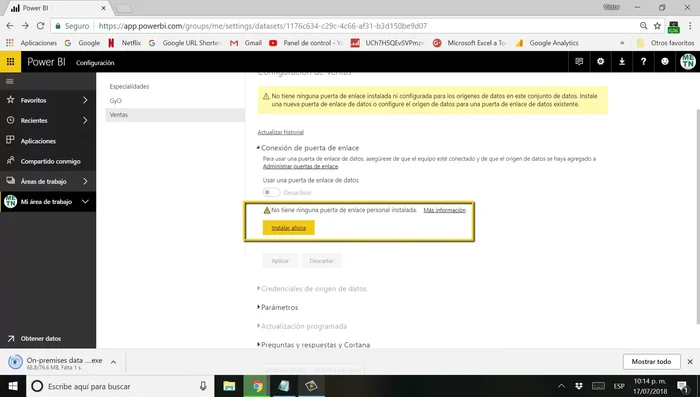Open the Gmail bookmark
Image resolution: width=700 pixels, height=397 pixels.
click(246, 43)
